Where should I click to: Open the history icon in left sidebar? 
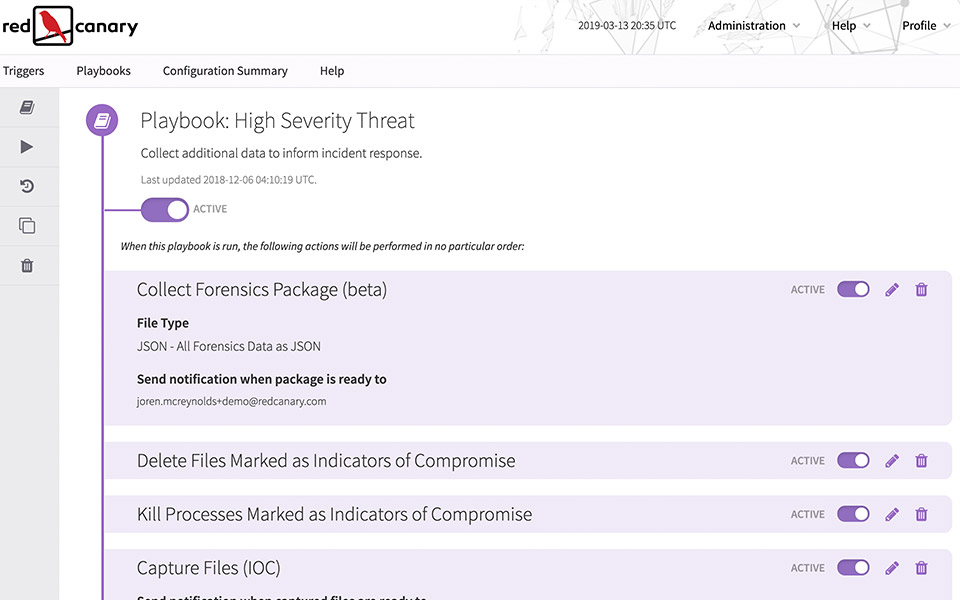[x=27, y=186]
